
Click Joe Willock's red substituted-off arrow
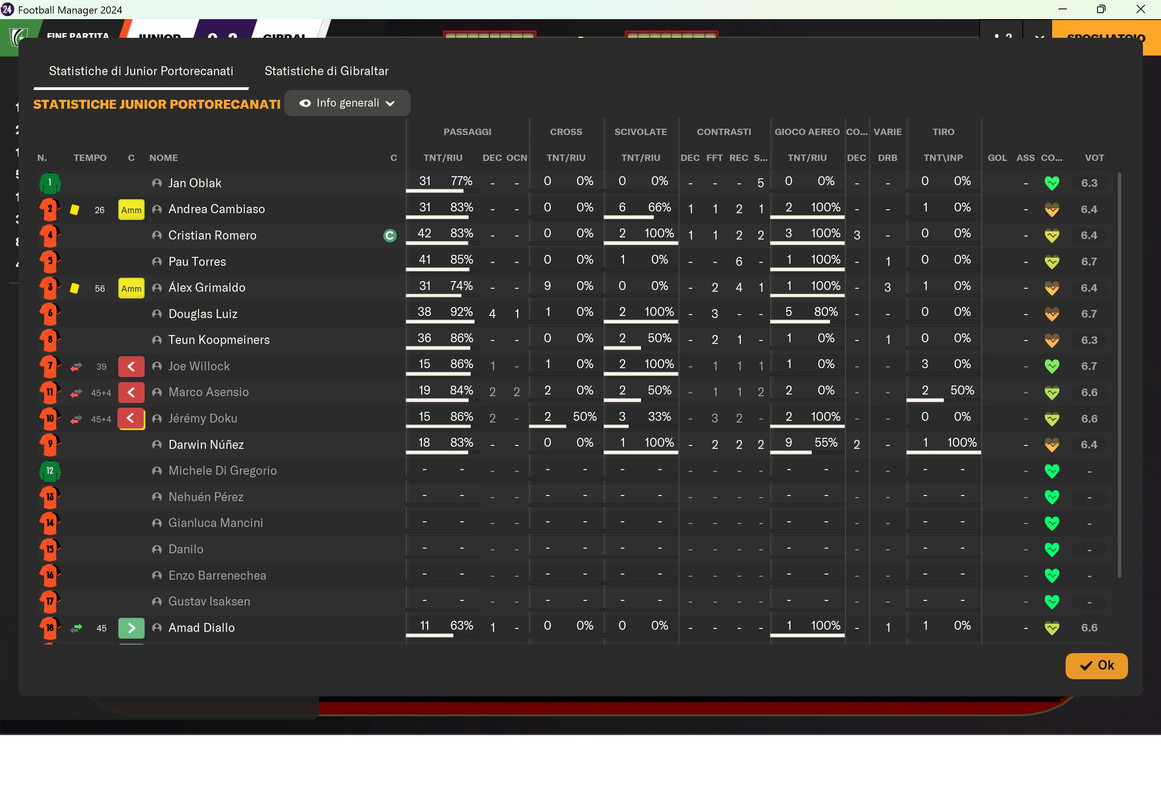pos(131,367)
